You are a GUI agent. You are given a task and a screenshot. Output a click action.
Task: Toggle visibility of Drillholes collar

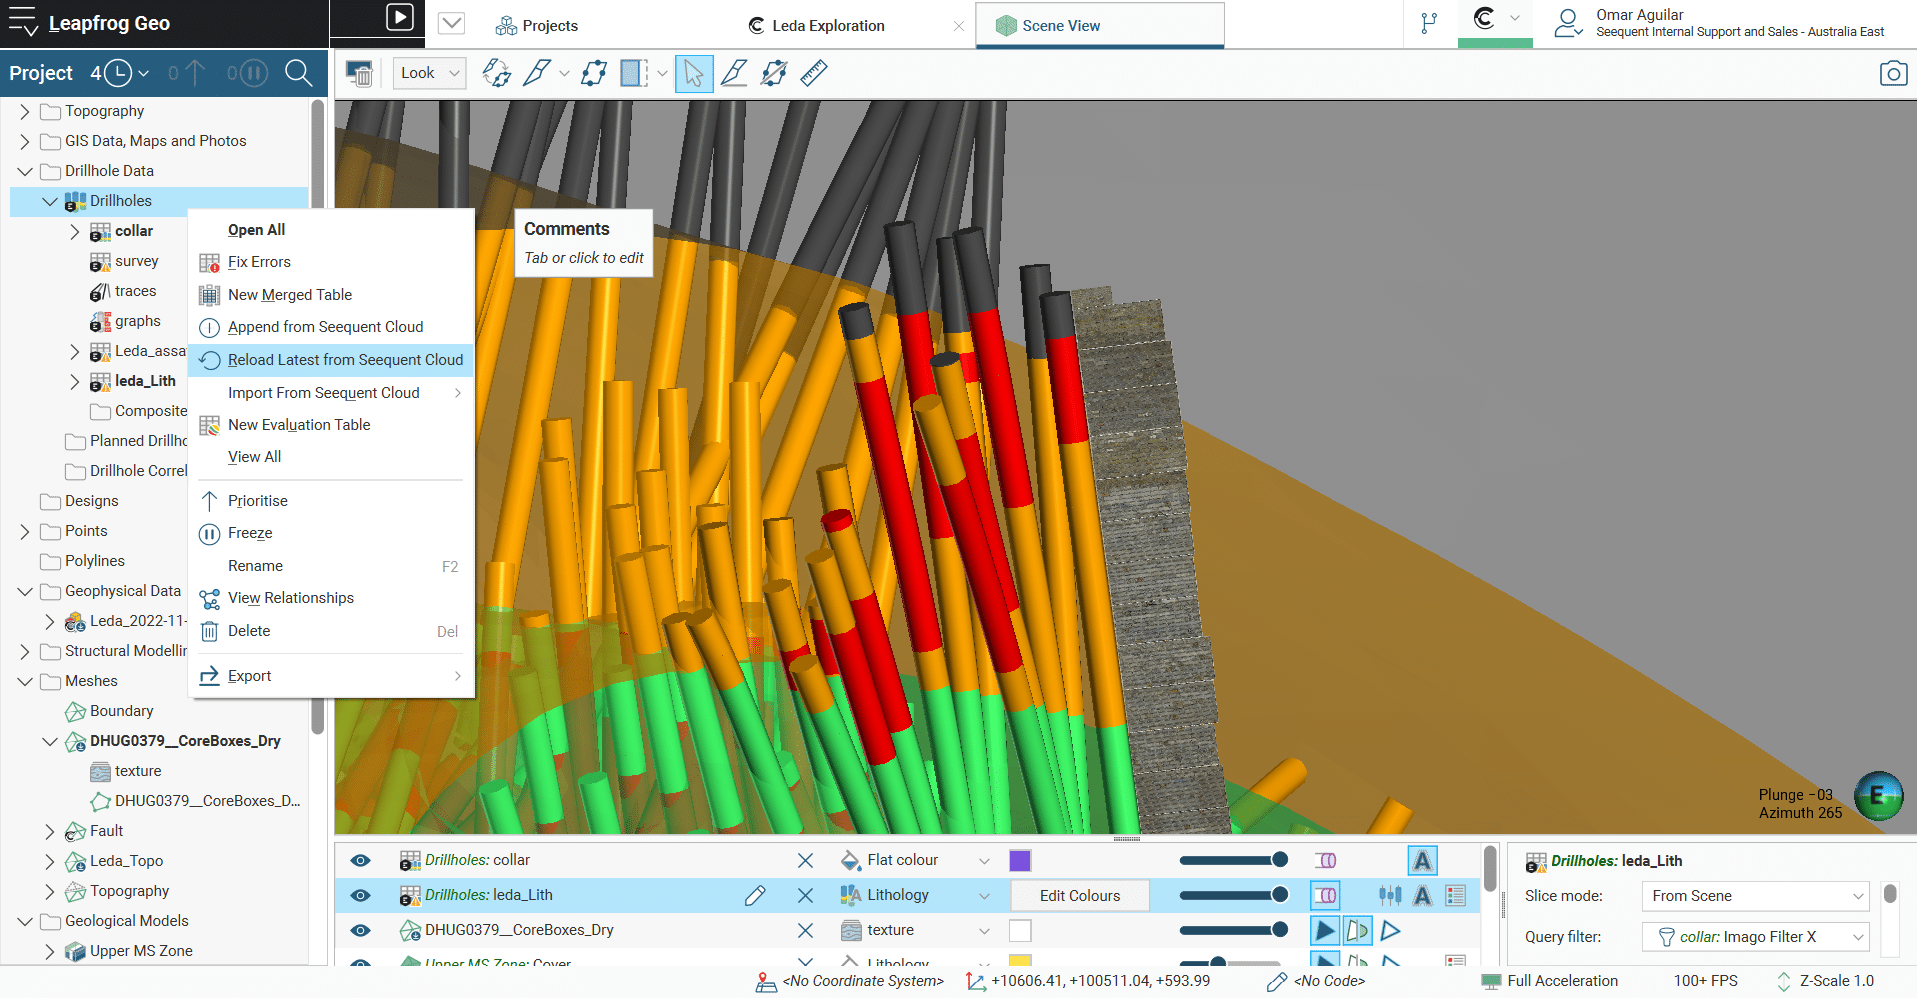click(x=361, y=860)
